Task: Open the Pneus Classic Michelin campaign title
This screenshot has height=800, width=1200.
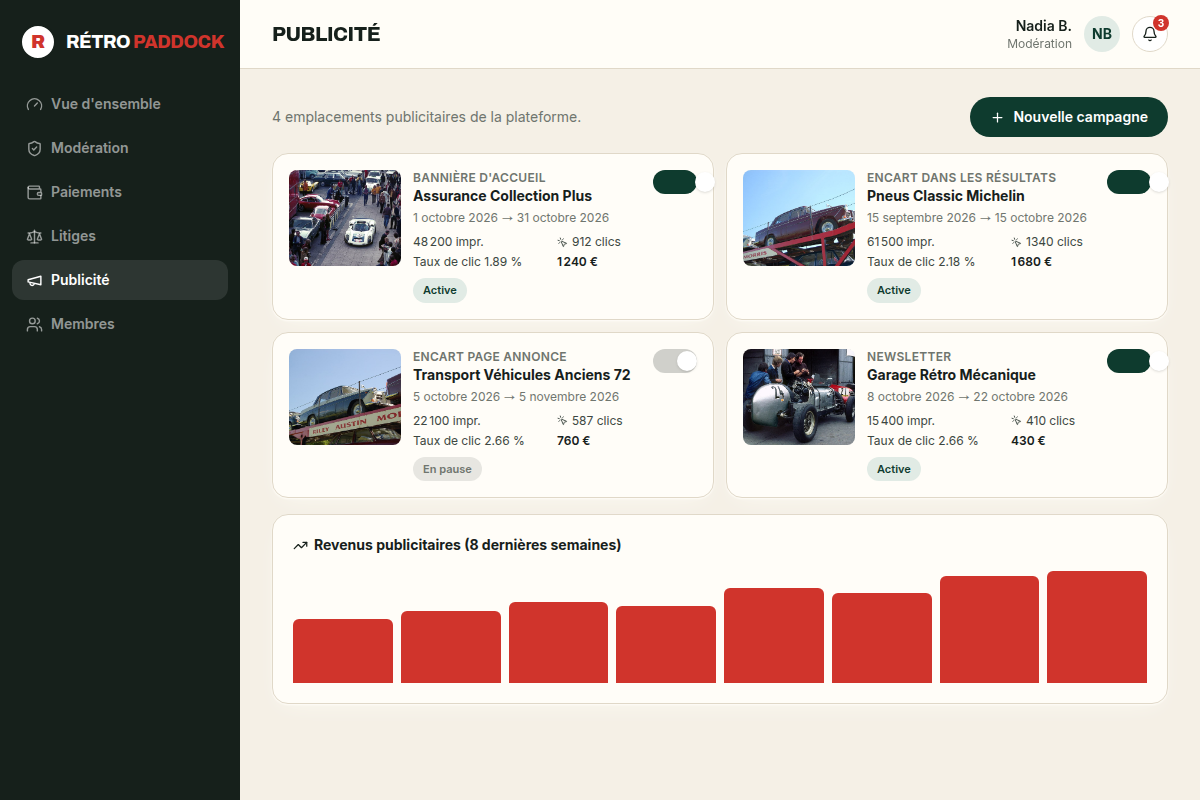Action: [946, 196]
